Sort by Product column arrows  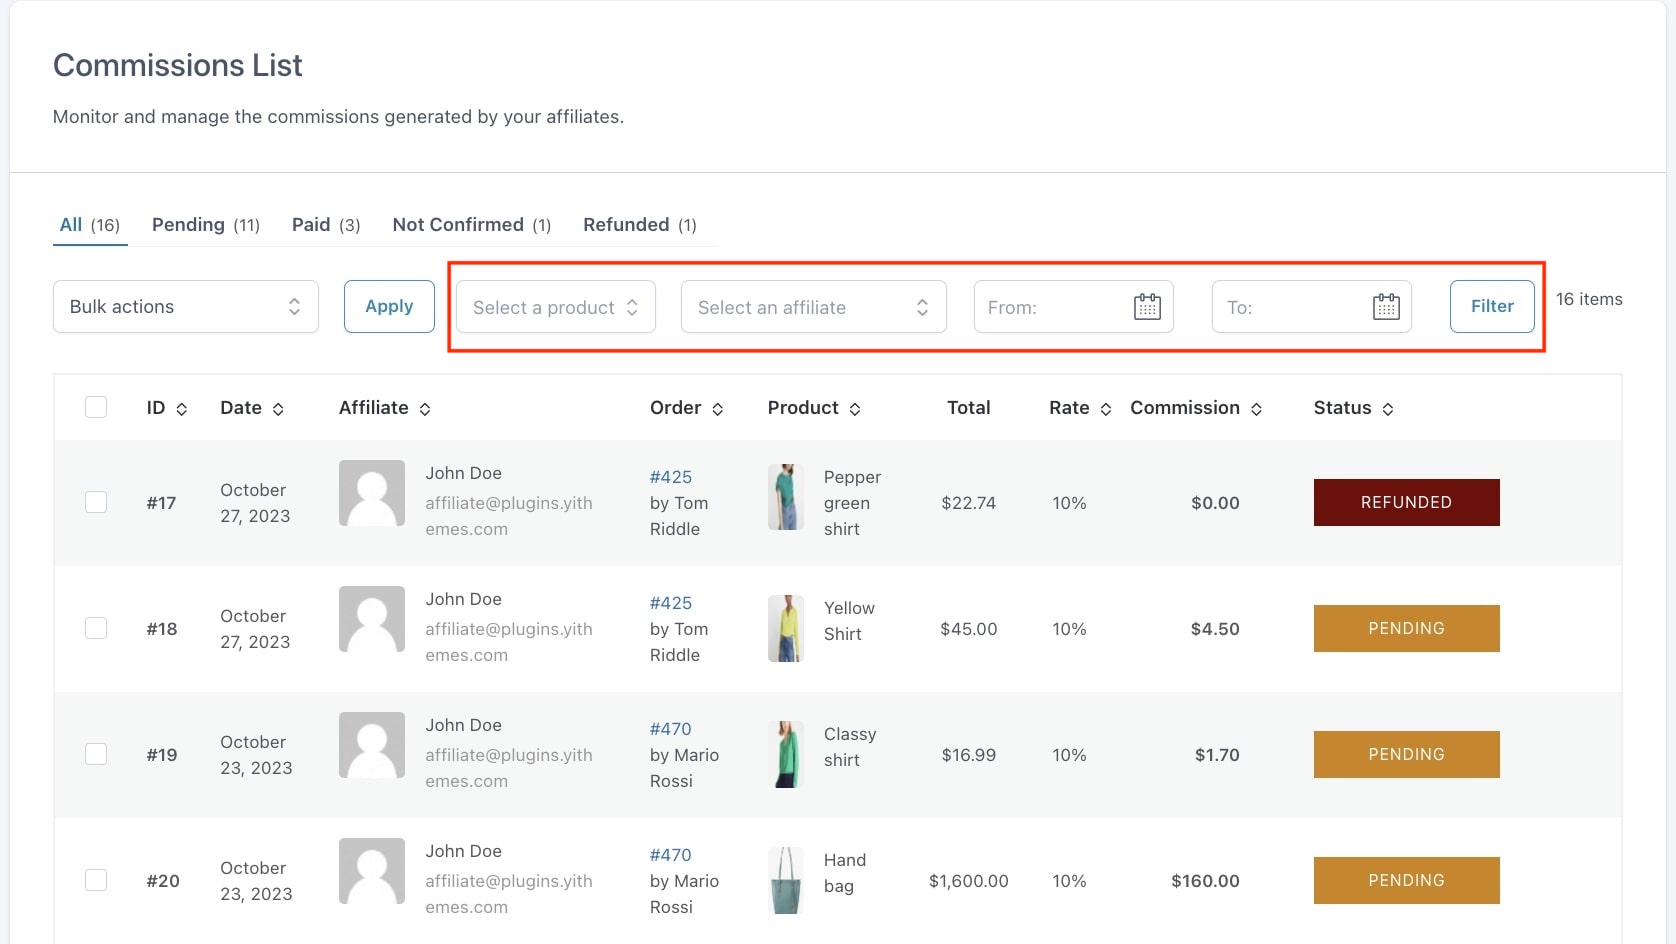855,409
